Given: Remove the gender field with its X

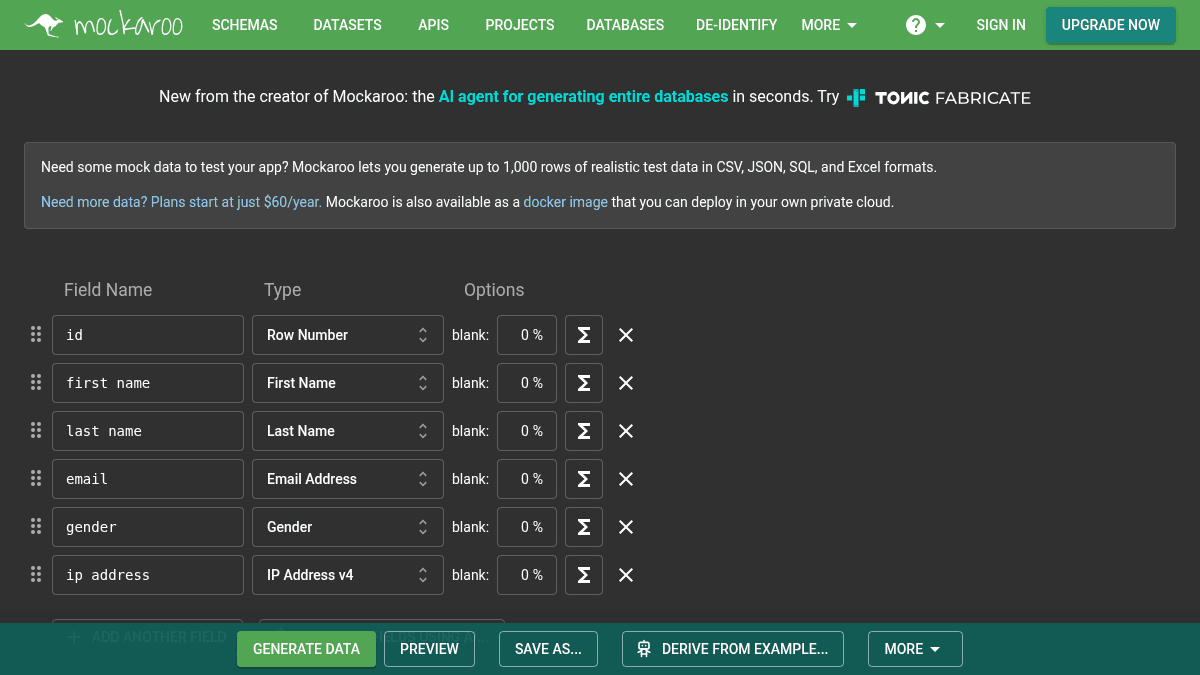Looking at the screenshot, I should (x=626, y=527).
